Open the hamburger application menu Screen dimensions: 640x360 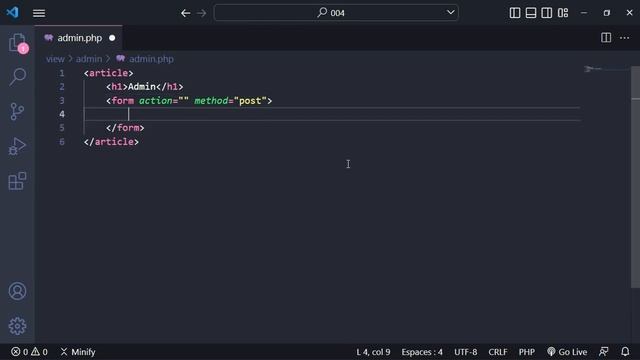[39, 13]
